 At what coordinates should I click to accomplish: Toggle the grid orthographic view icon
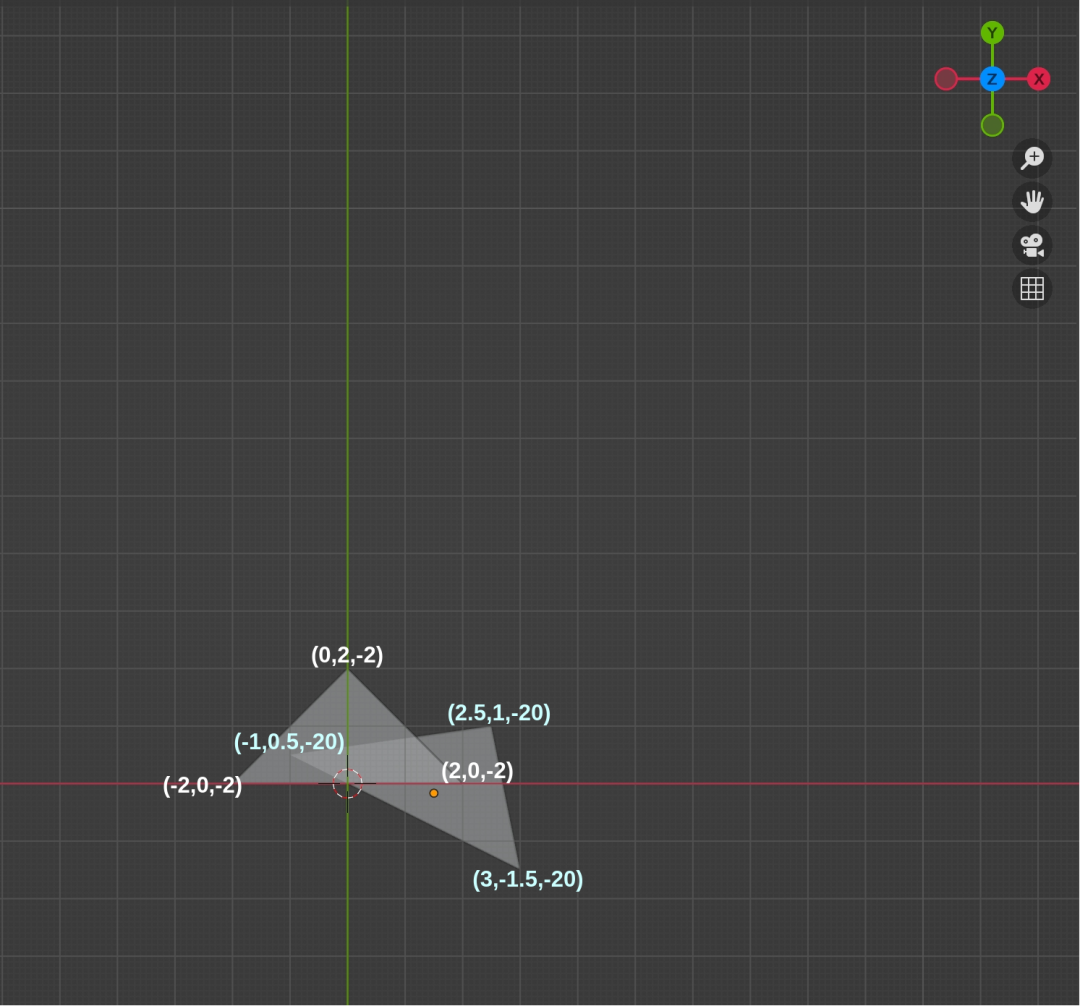[x=1032, y=290]
